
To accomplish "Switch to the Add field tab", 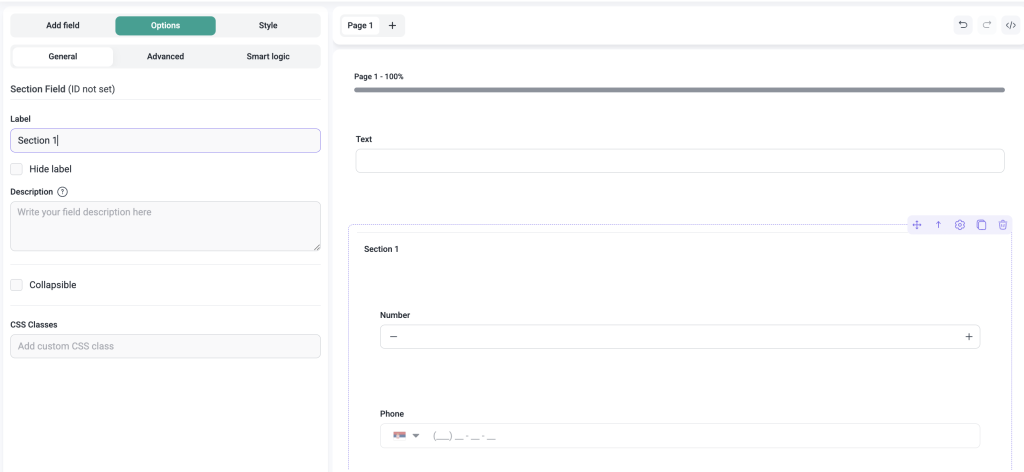I will 63,25.
